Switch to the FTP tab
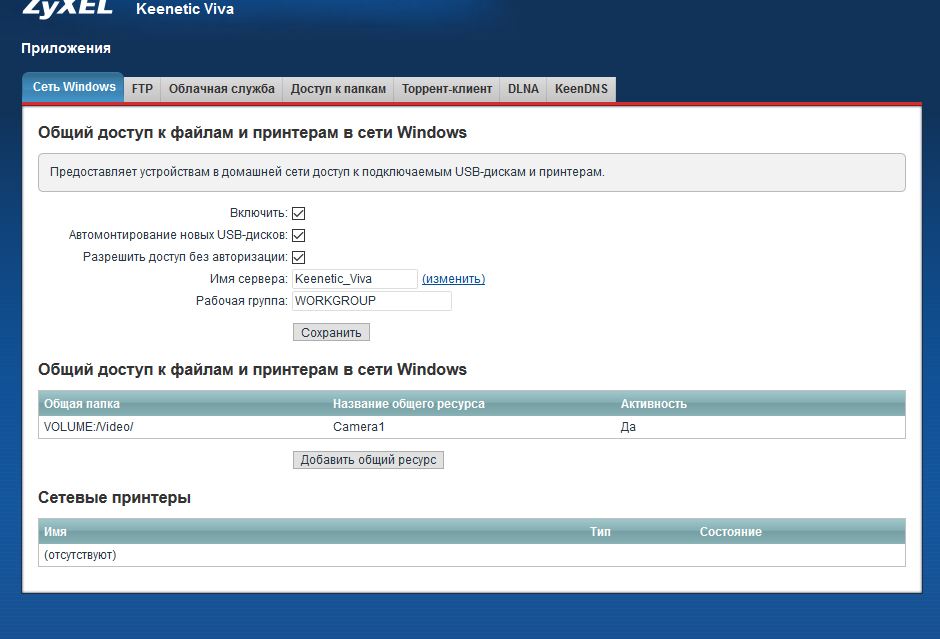This screenshot has width=940, height=639. [x=142, y=89]
